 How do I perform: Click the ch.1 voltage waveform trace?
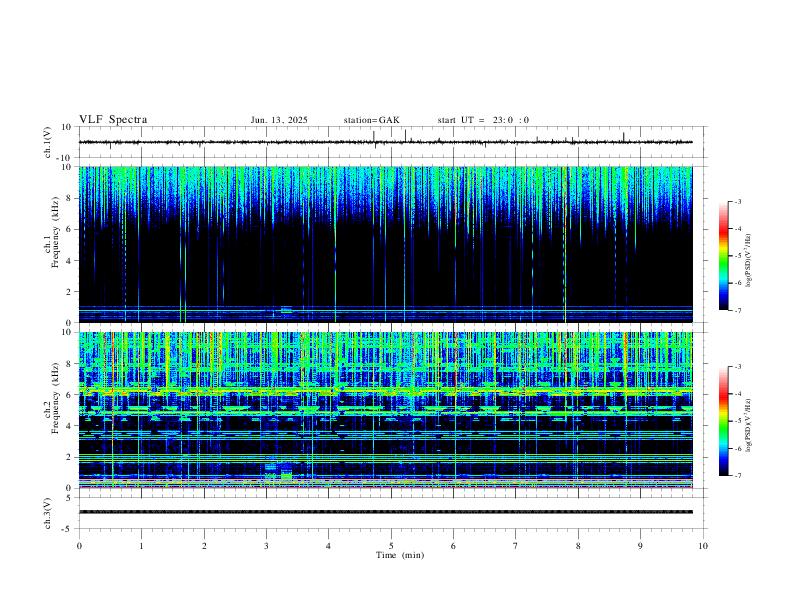click(385, 142)
